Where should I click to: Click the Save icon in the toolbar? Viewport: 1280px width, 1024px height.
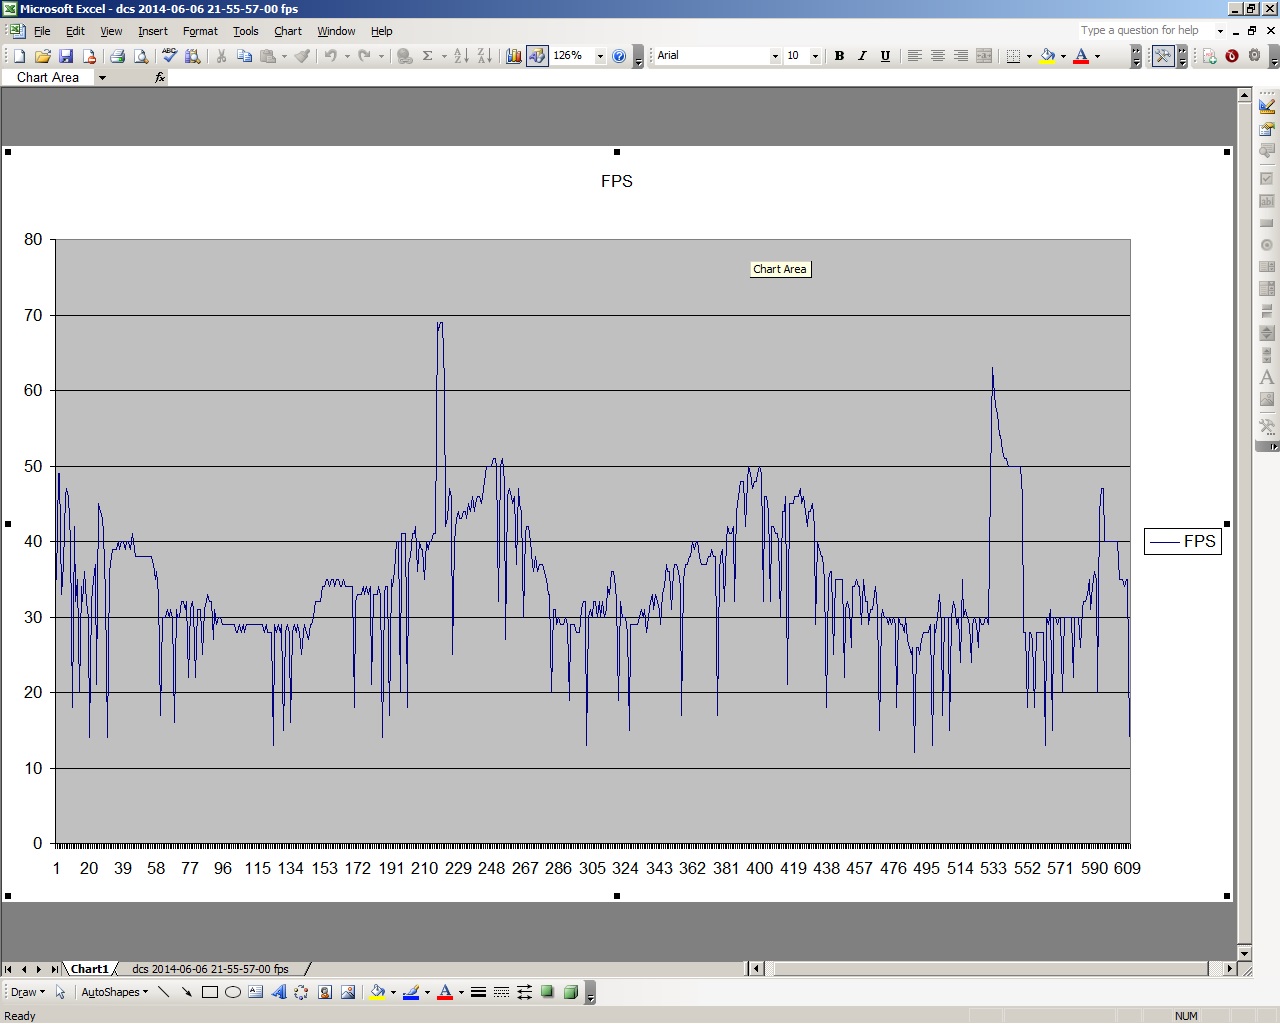(66, 56)
